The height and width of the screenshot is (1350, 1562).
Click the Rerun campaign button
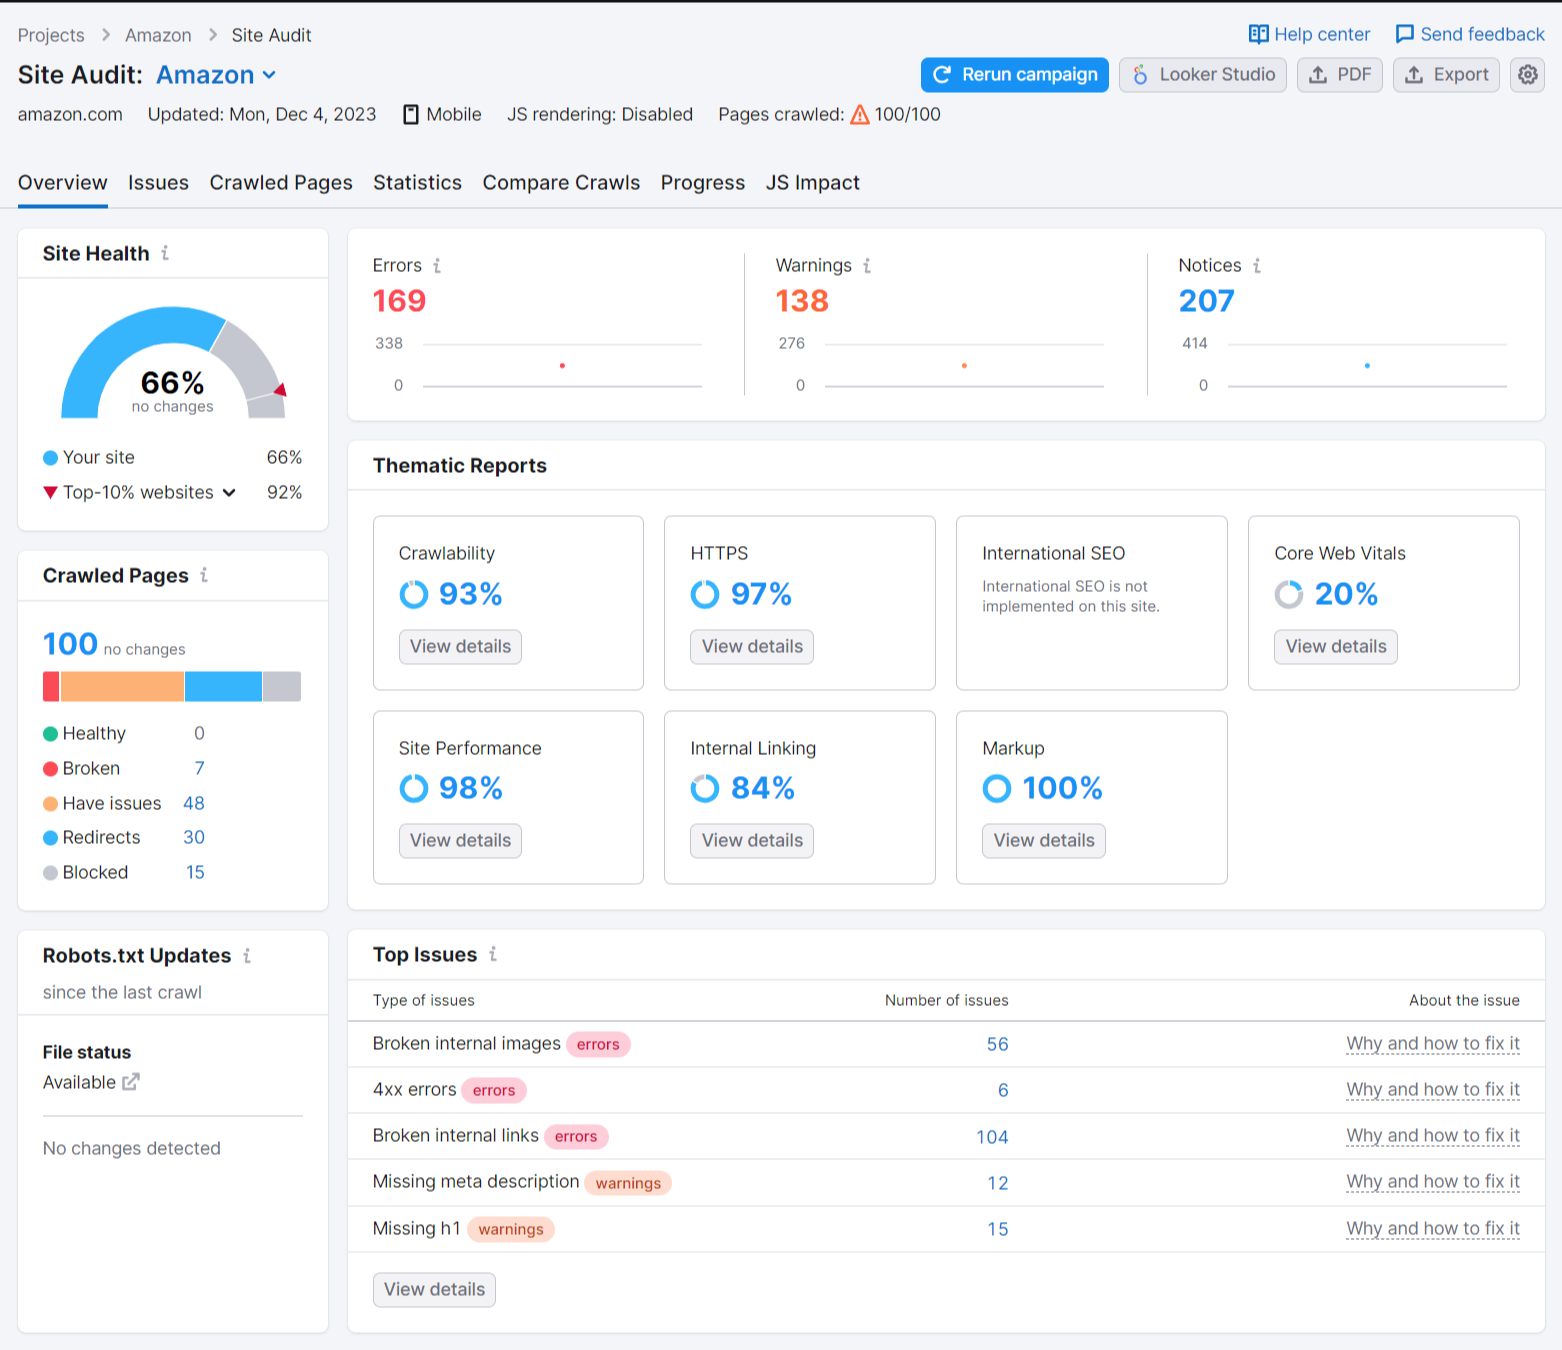(x=1015, y=75)
